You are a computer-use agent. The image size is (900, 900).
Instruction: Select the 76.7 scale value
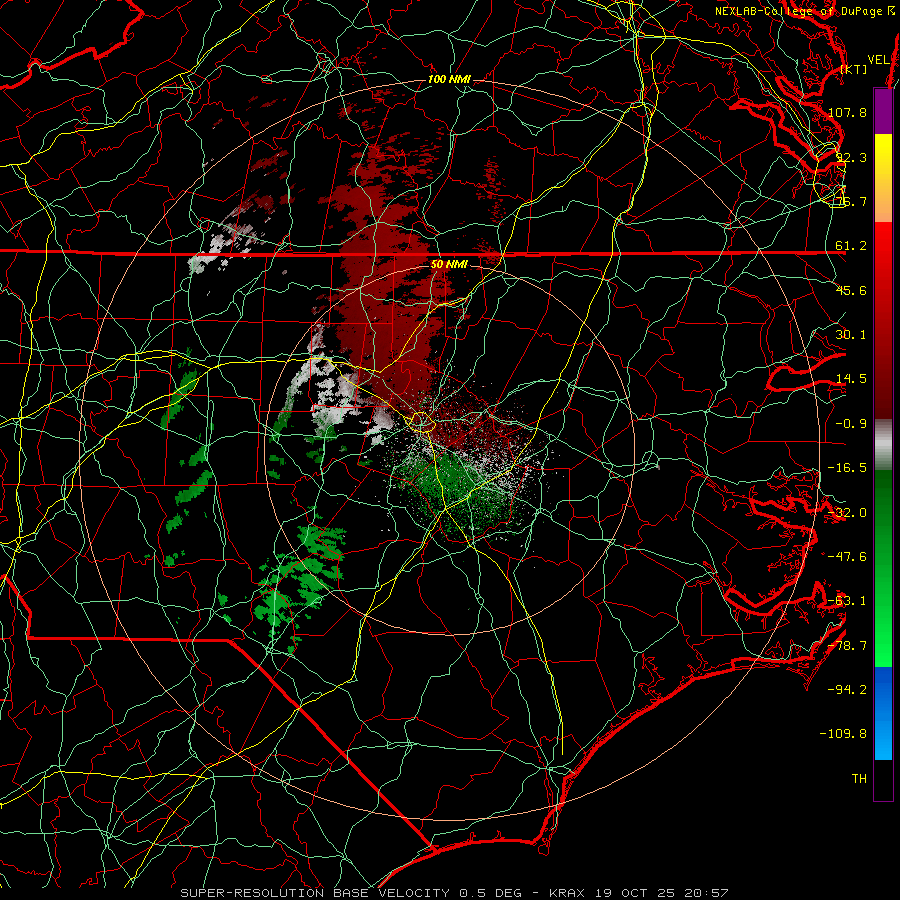(851, 201)
